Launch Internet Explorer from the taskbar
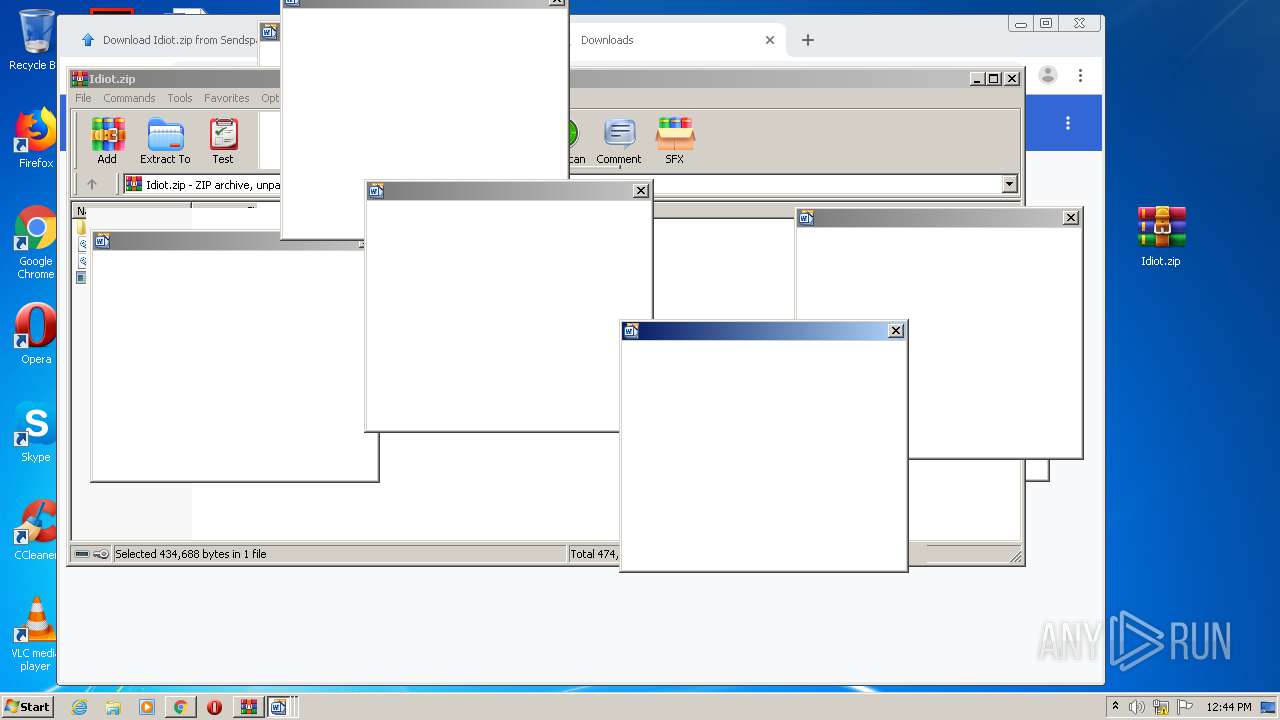Viewport: 1280px width, 720px height. point(79,707)
